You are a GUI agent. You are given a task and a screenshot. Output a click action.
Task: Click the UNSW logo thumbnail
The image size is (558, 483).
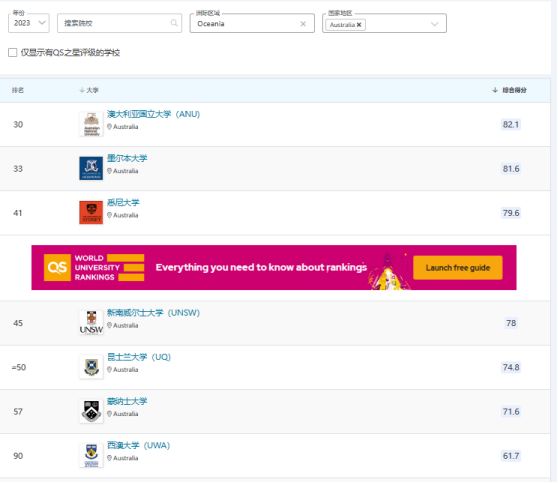click(x=91, y=323)
